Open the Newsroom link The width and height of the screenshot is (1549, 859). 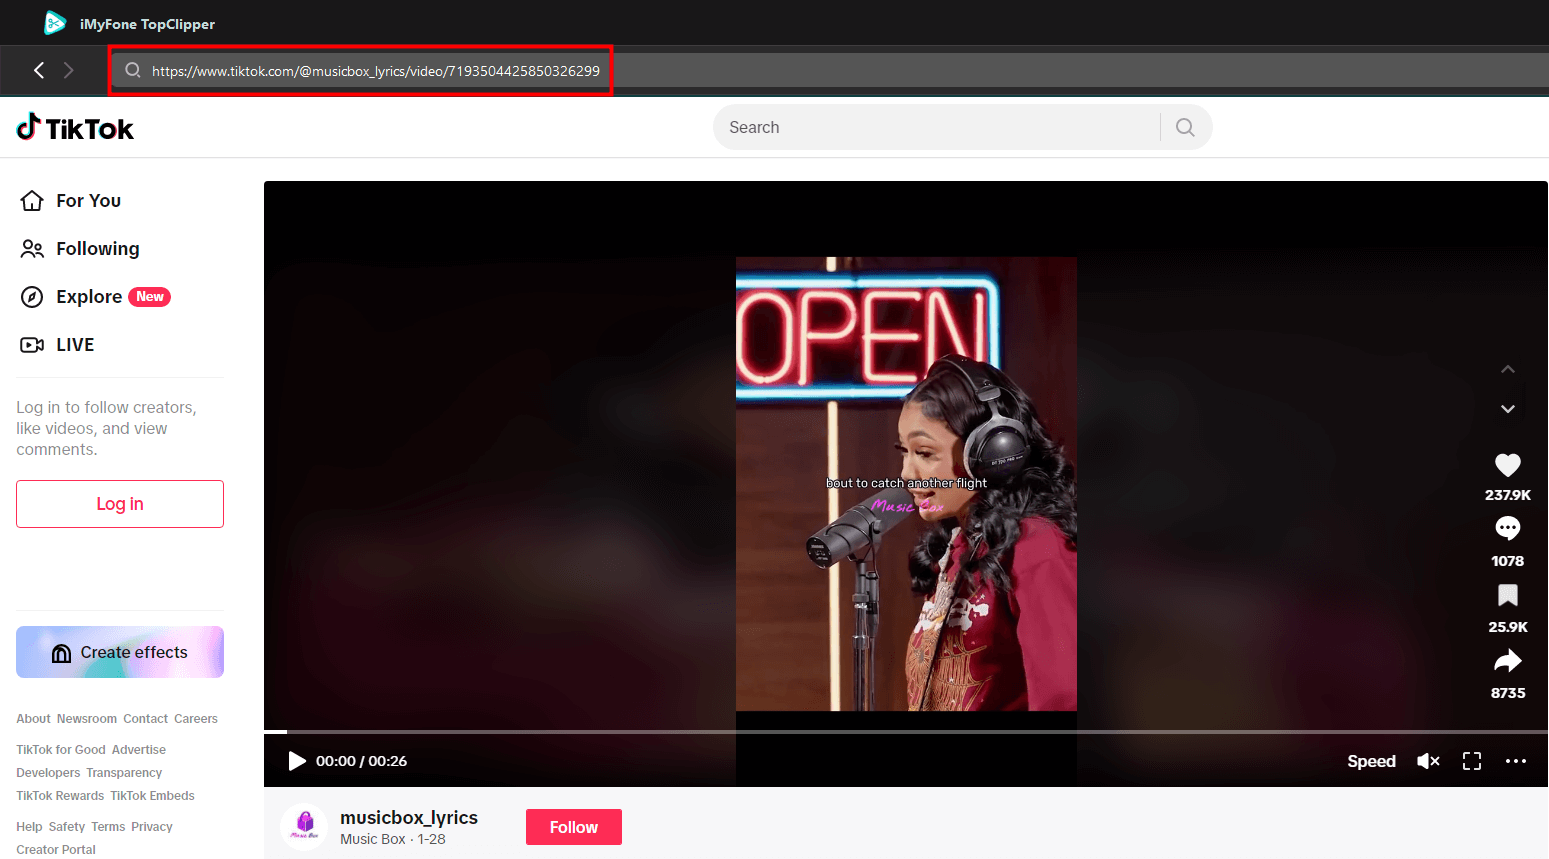point(87,719)
